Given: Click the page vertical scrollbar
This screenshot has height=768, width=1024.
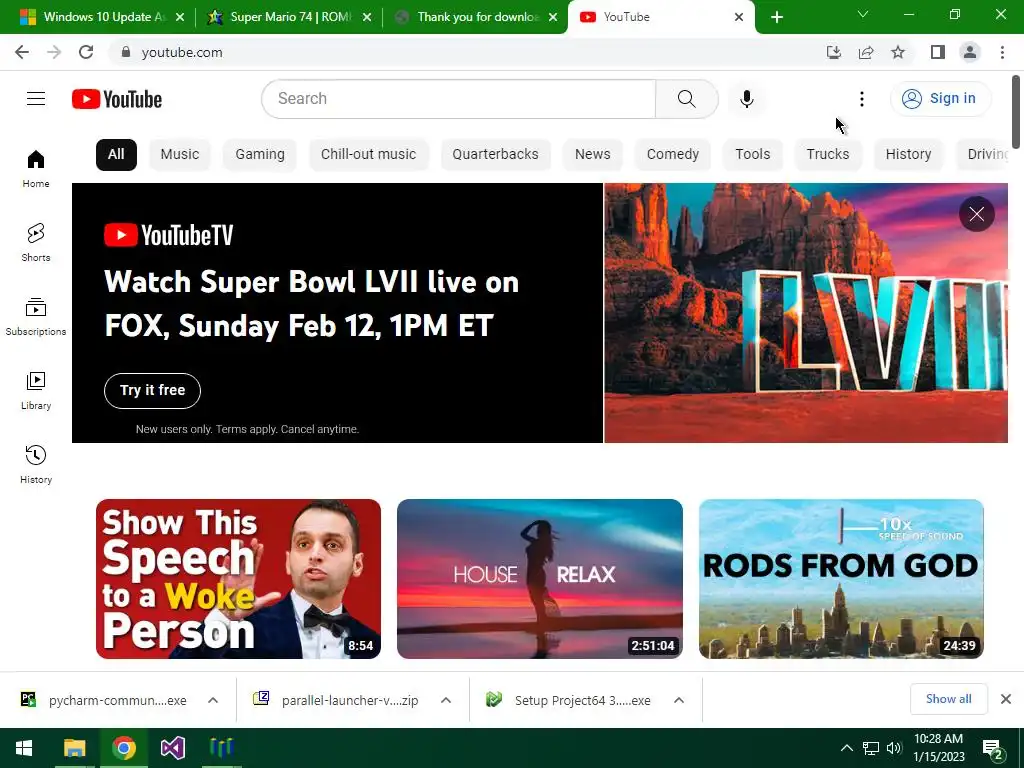Looking at the screenshot, I should [x=1016, y=112].
